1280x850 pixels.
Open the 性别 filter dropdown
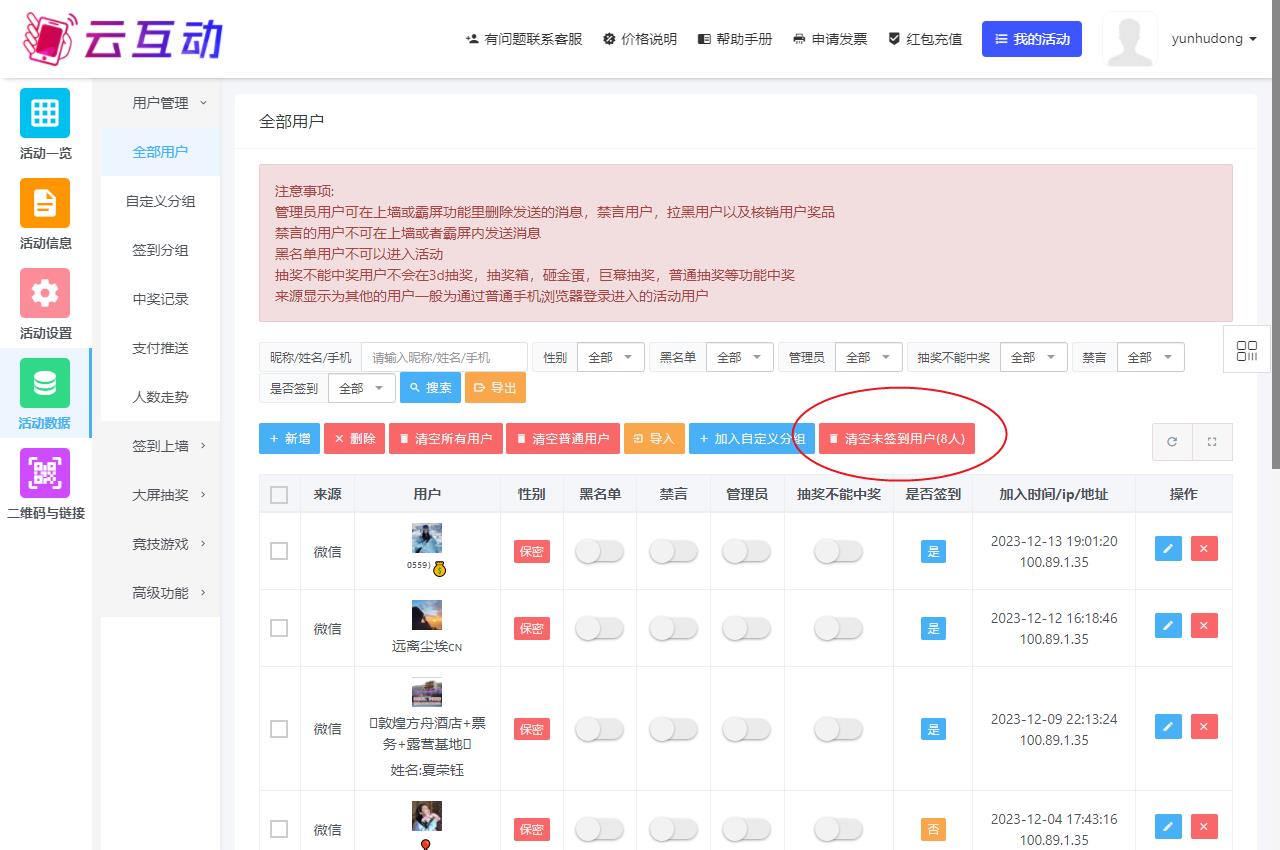tap(610, 357)
